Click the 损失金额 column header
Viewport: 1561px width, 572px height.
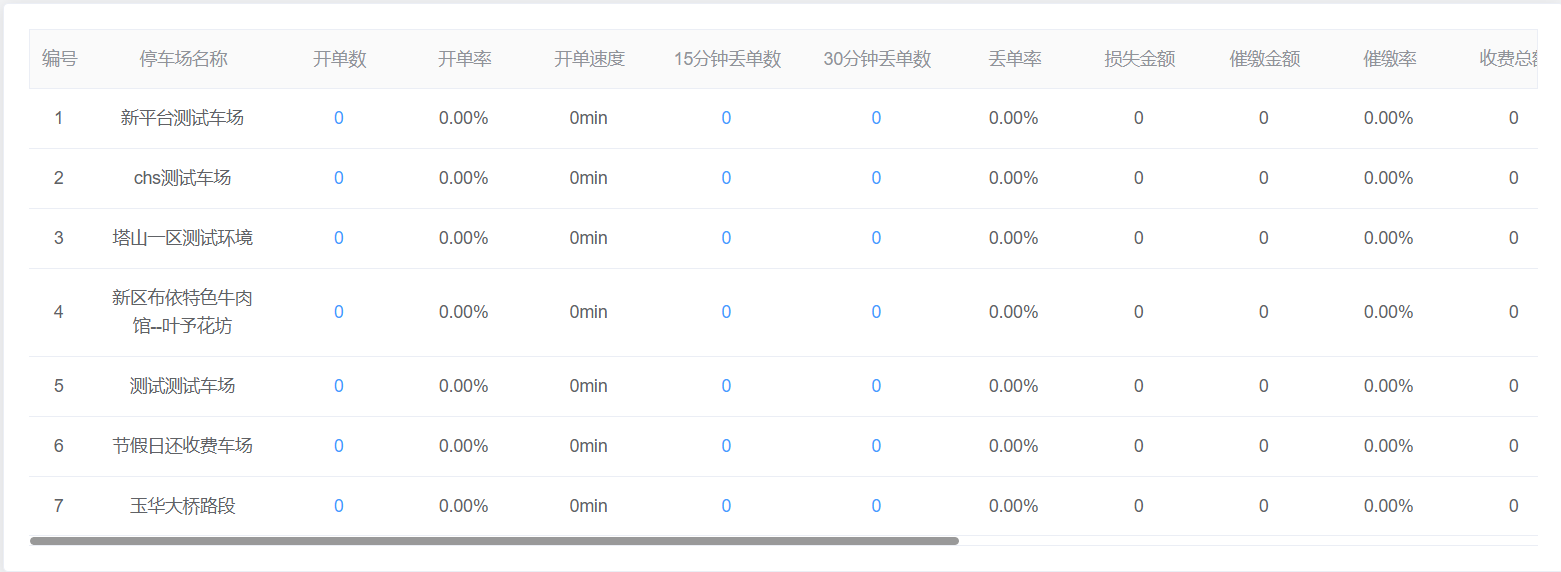(x=1139, y=59)
